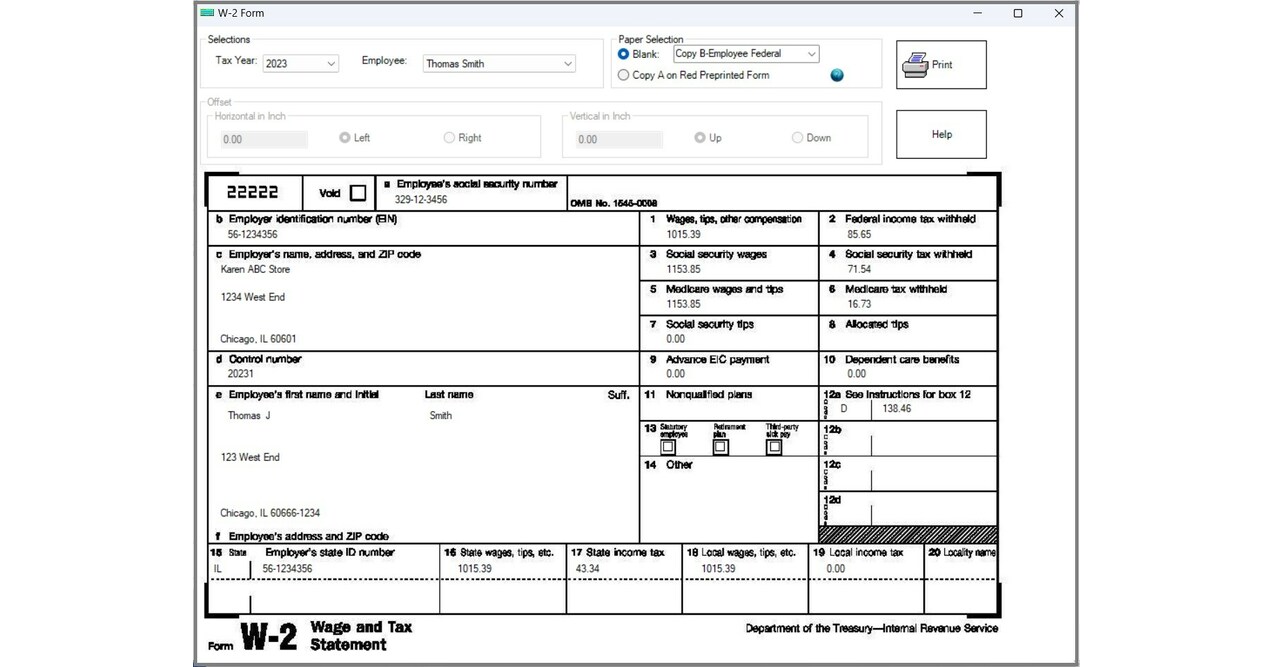
Task: Select the Down vertical offset option
Action: pyautogui.click(x=798, y=137)
